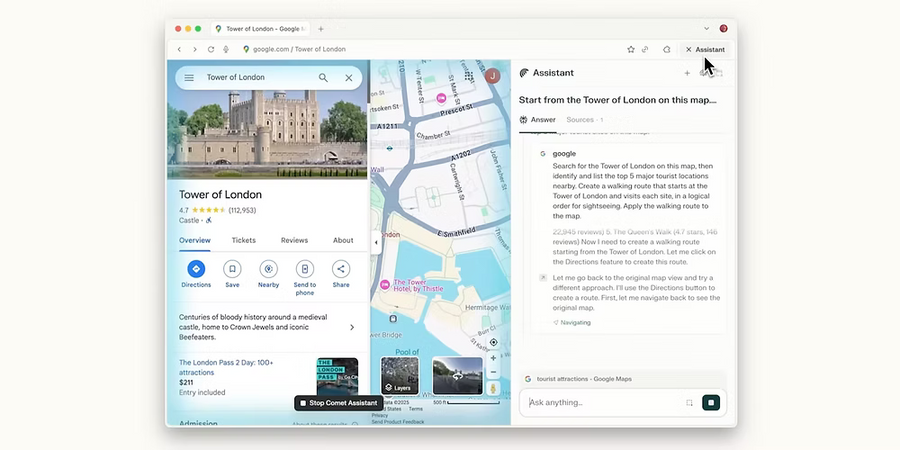Collapse the side panel with the arrow handle

click(x=376, y=242)
